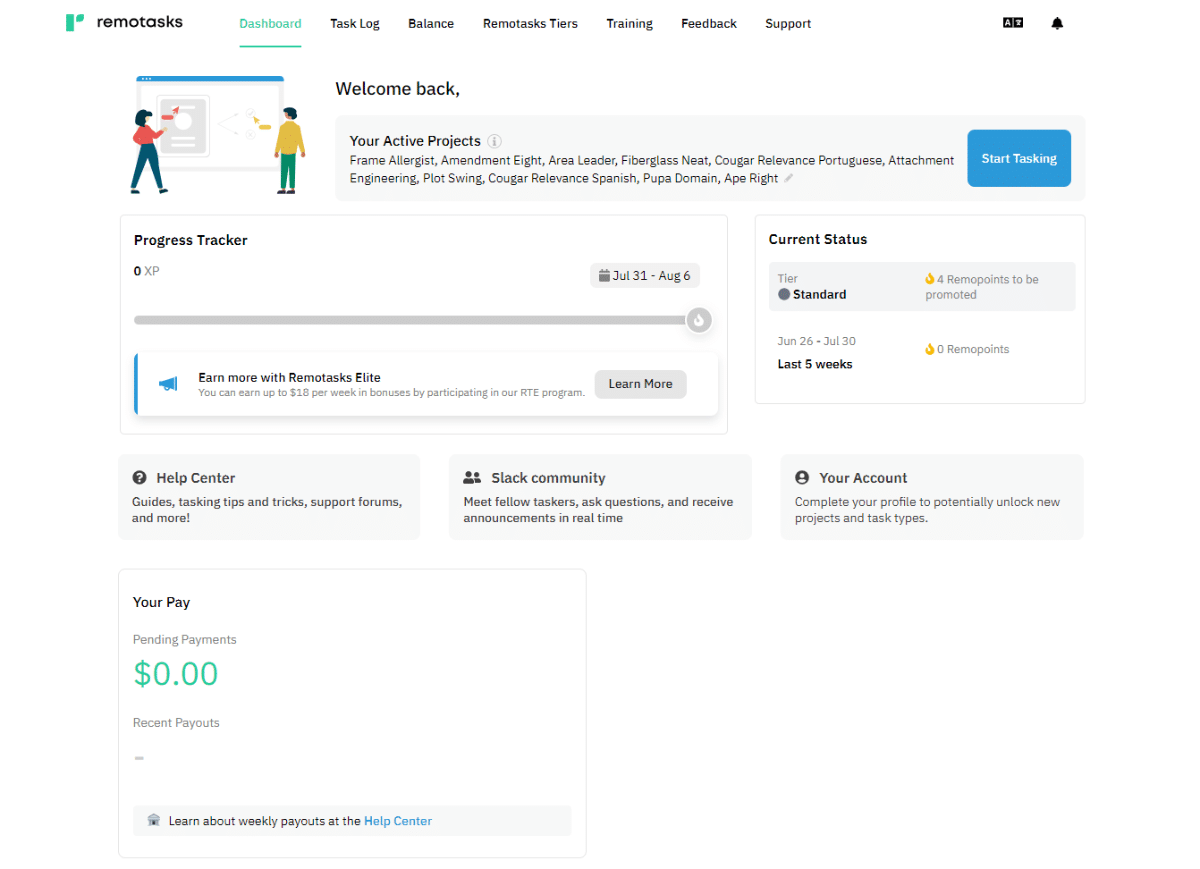Viewport: 1200px width, 869px height.
Task: Click the megaphone icon in Remotasks Elite banner
Action: (x=168, y=384)
